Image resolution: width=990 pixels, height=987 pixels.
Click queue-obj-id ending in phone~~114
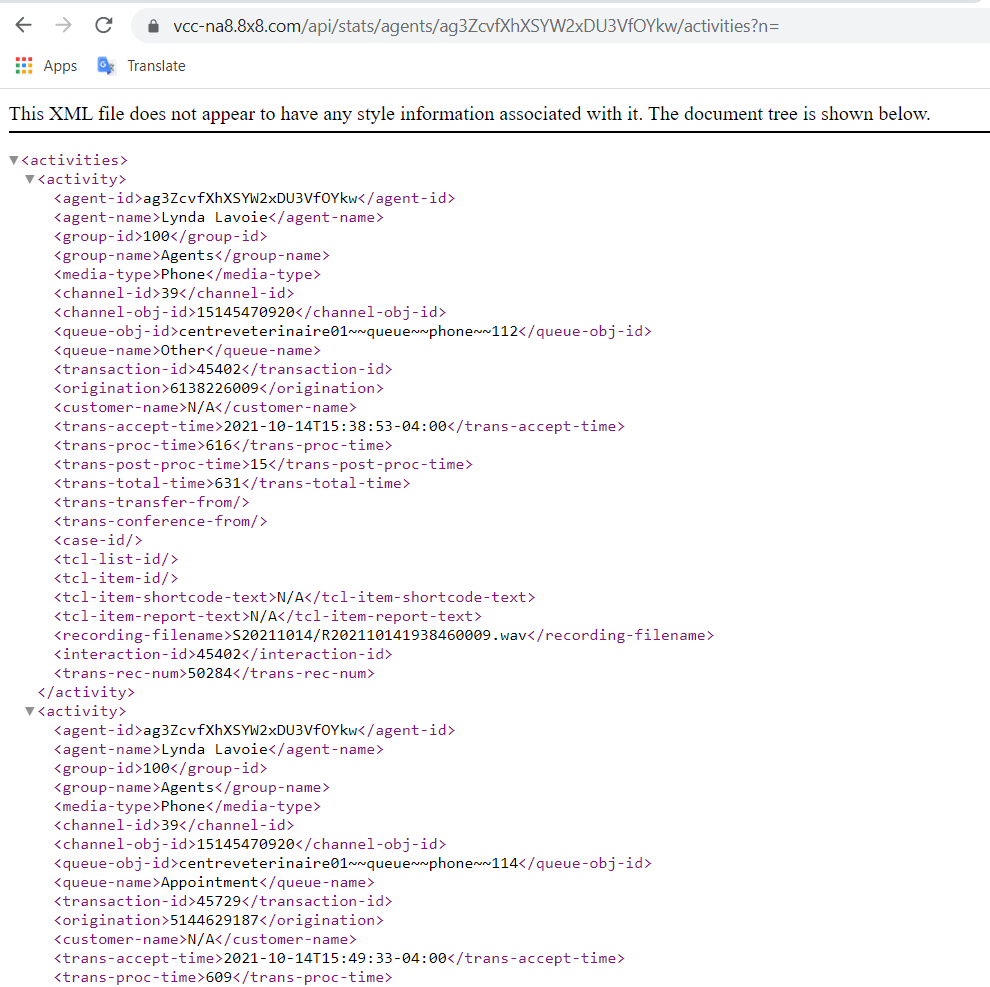coord(352,864)
